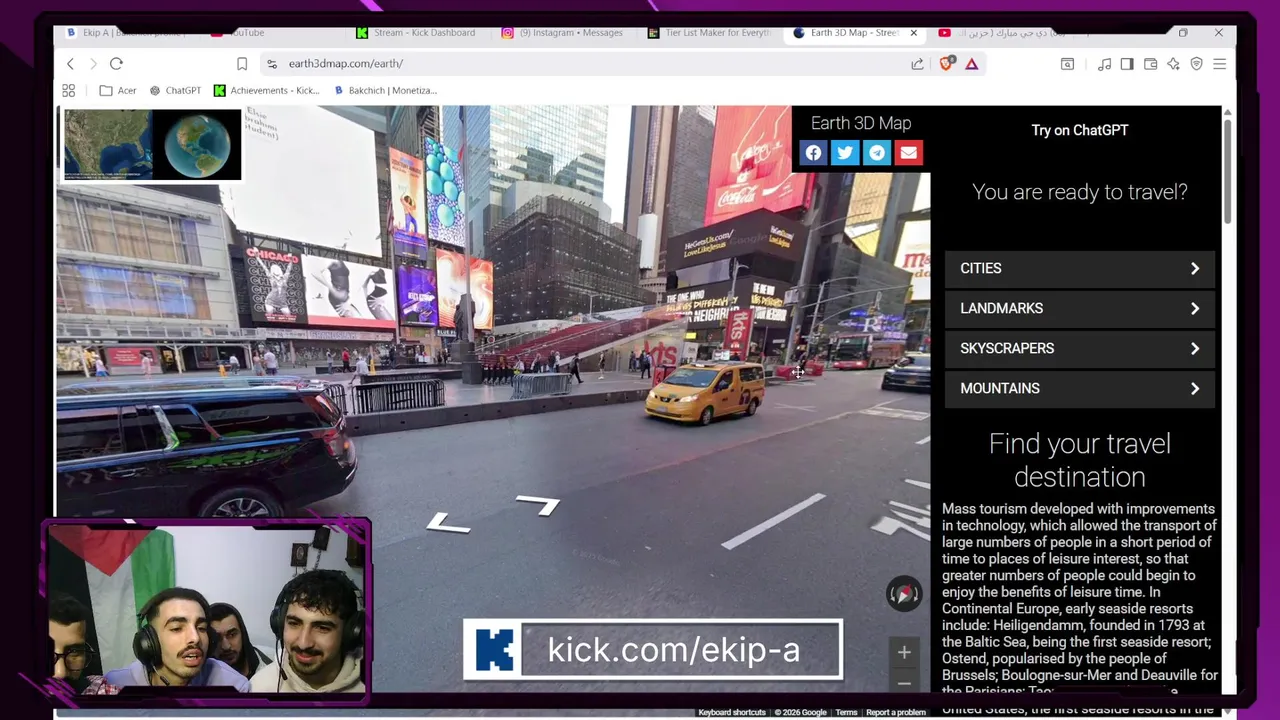Viewport: 1280px width, 720px height.
Task: Share page by email icon
Action: click(x=908, y=153)
